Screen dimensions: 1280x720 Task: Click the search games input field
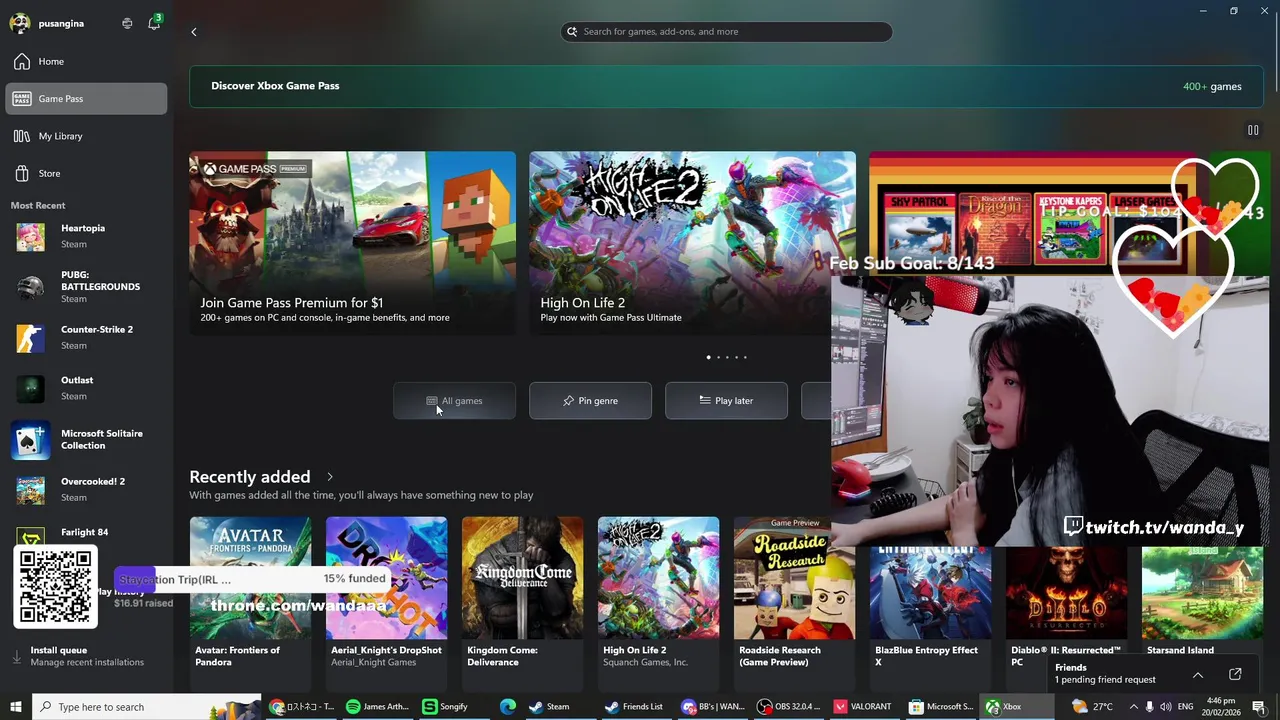point(726,31)
